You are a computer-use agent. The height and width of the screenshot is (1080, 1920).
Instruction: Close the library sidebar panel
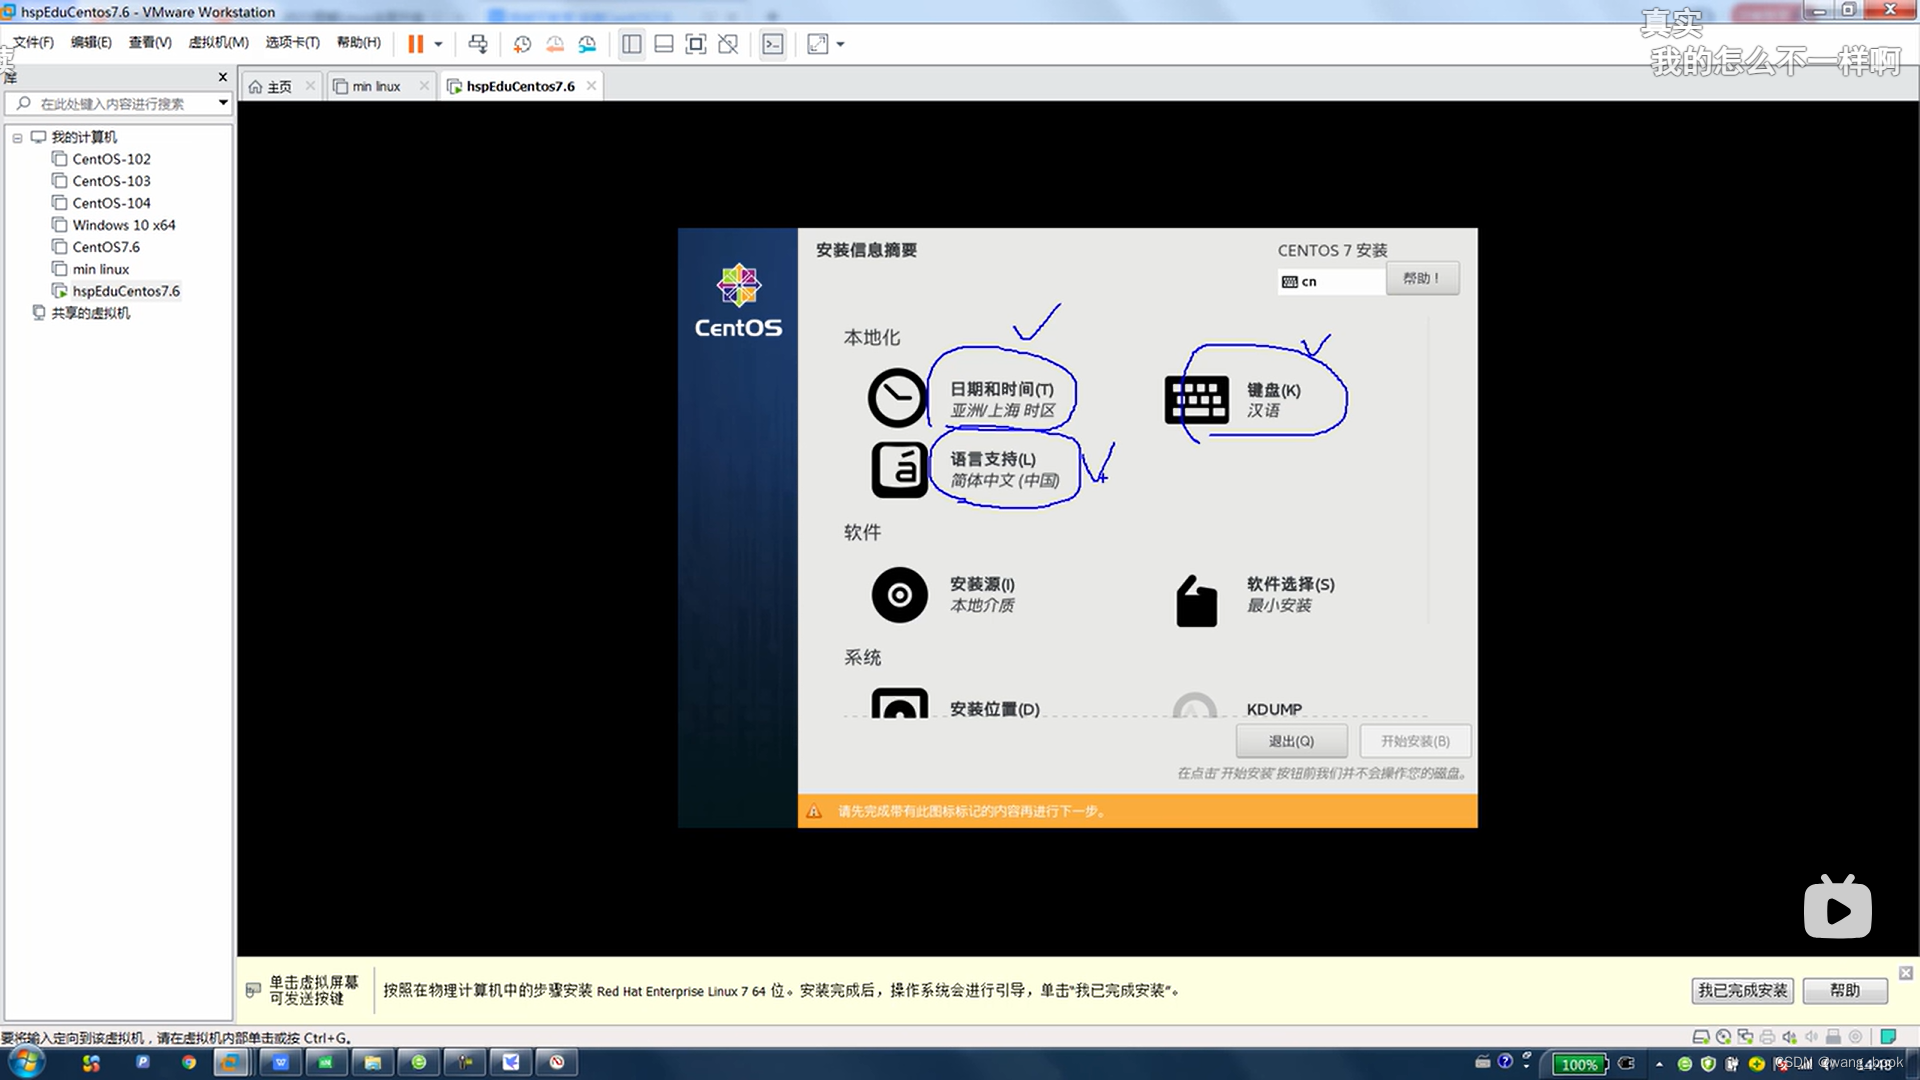(222, 77)
